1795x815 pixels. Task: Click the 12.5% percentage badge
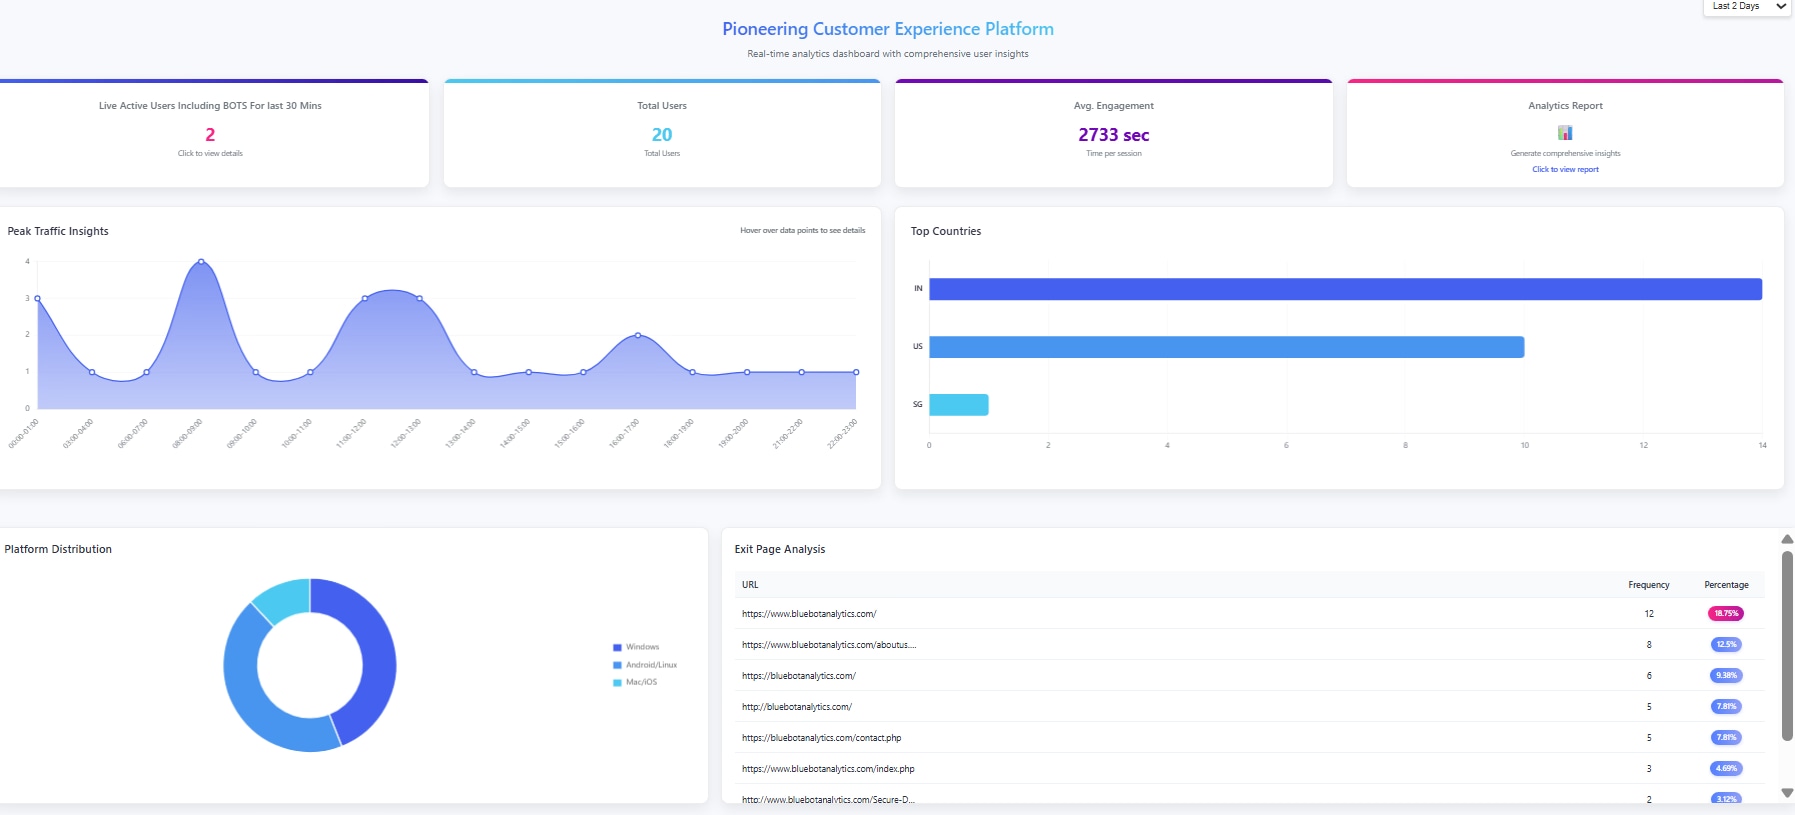coord(1726,645)
